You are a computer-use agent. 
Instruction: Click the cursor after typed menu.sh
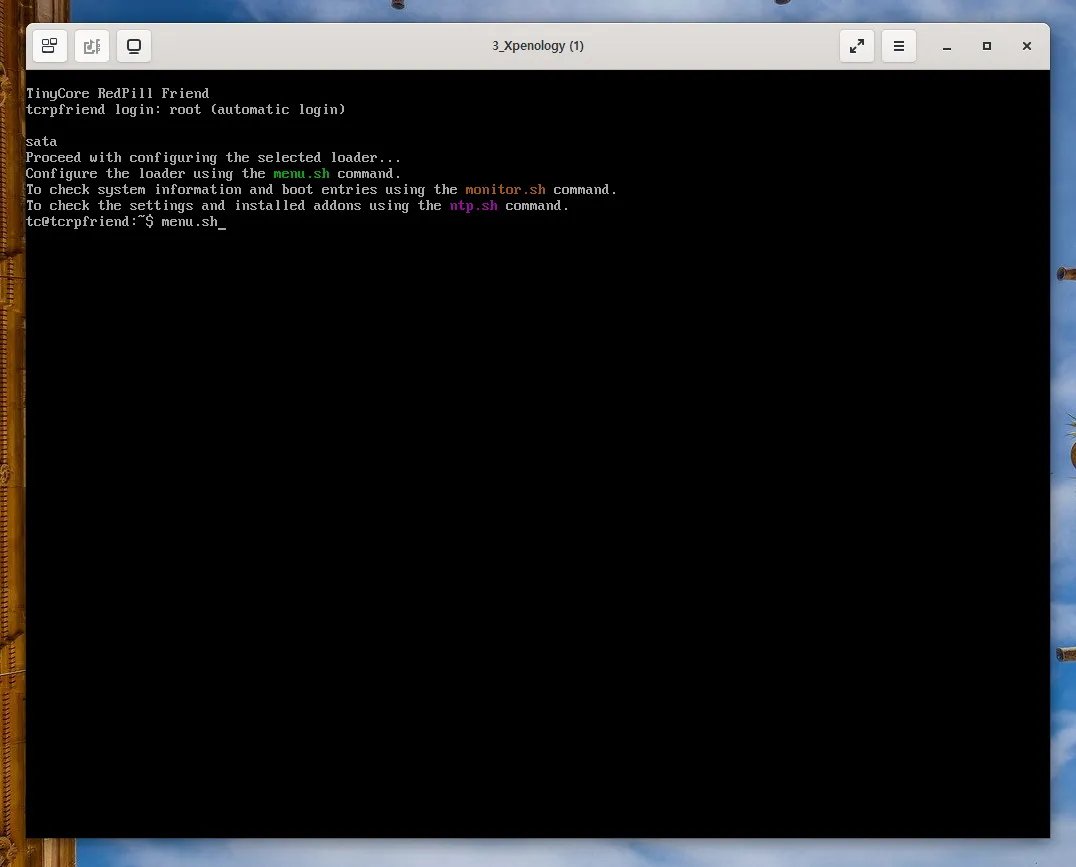pyautogui.click(x=222, y=223)
